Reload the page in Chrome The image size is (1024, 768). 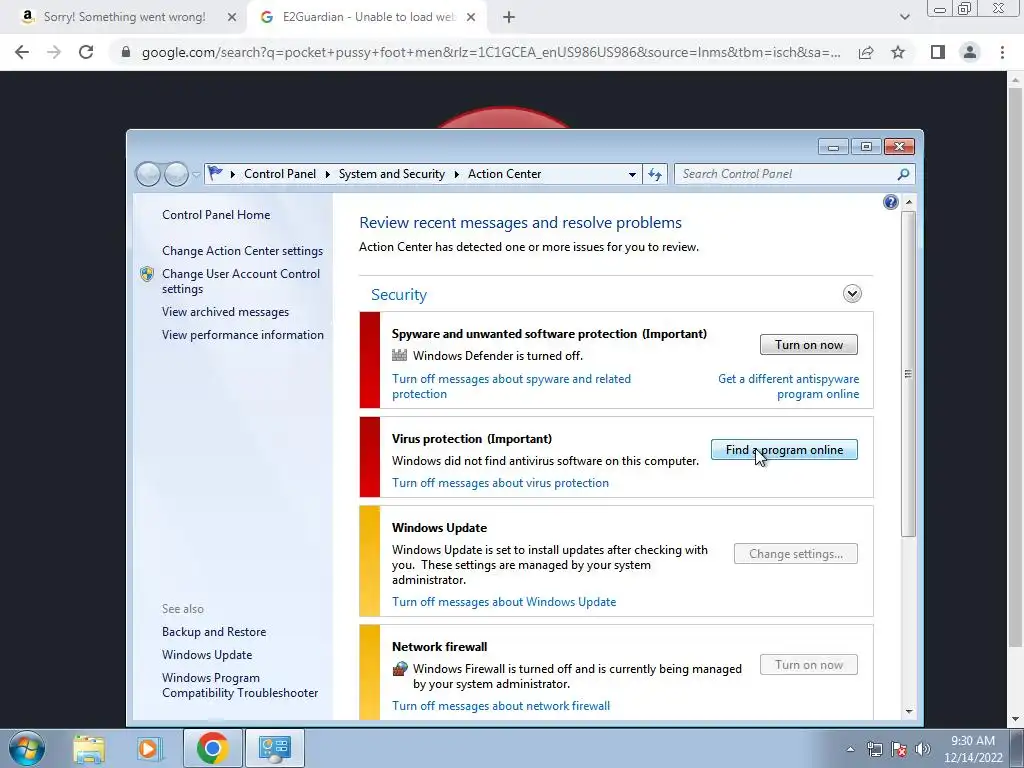point(86,52)
